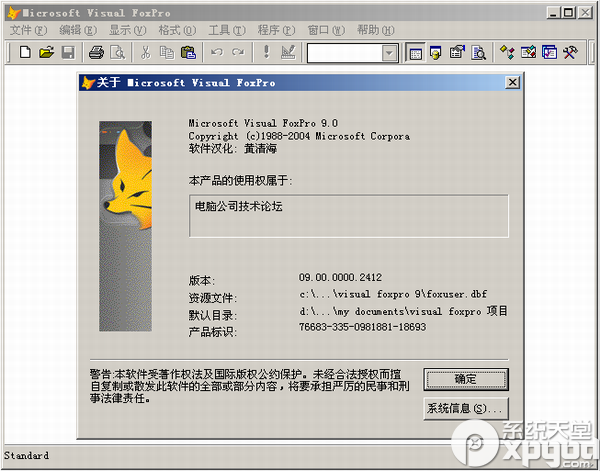The image size is (600, 471).
Task: Click the 警告 copyright warning paragraph
Action: [x=249, y=386]
